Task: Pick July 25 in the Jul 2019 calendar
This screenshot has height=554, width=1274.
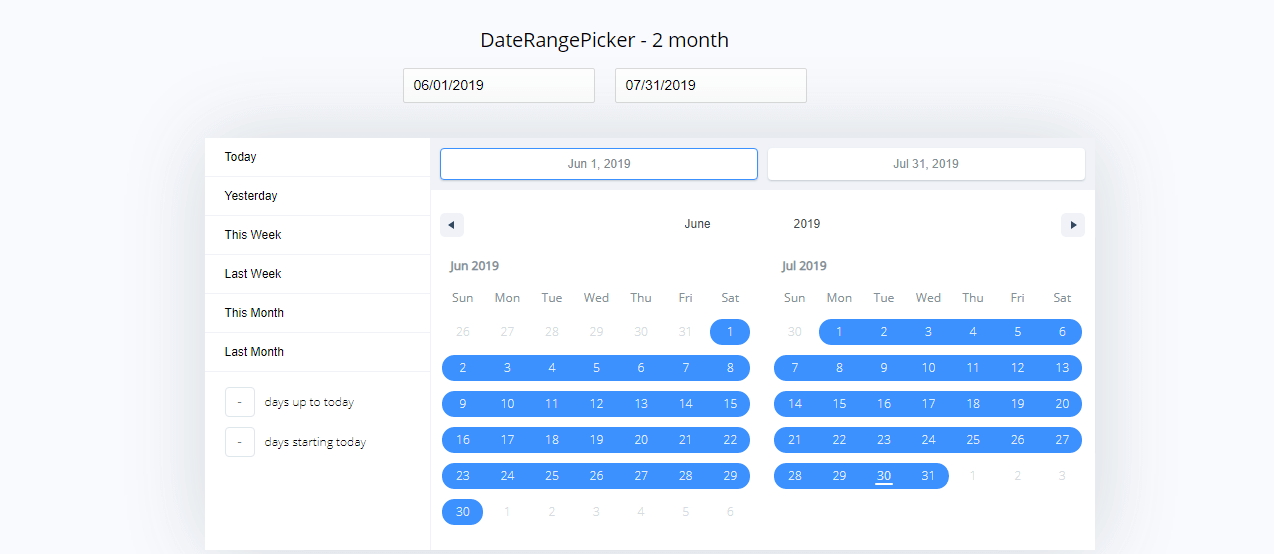Action: pyautogui.click(x=973, y=440)
